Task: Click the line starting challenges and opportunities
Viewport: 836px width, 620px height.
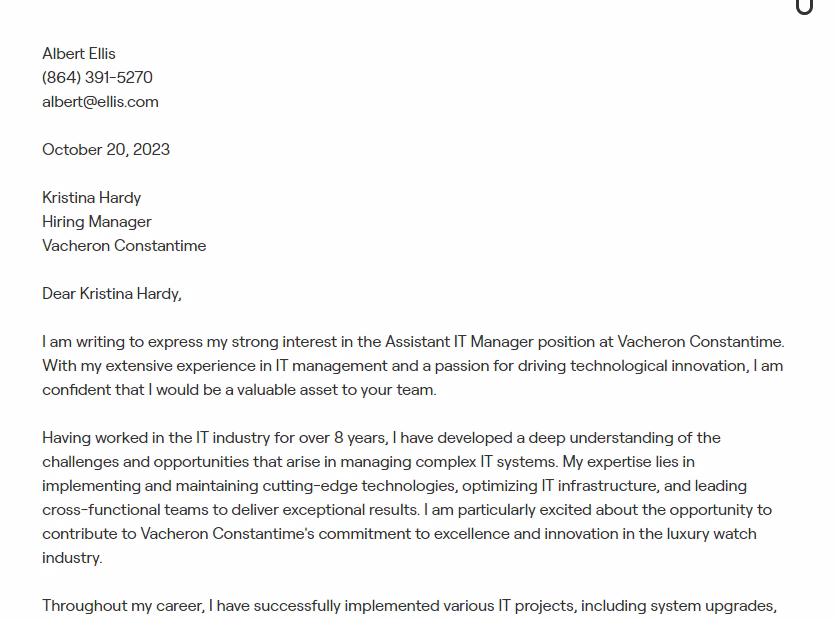Action: 368,462
